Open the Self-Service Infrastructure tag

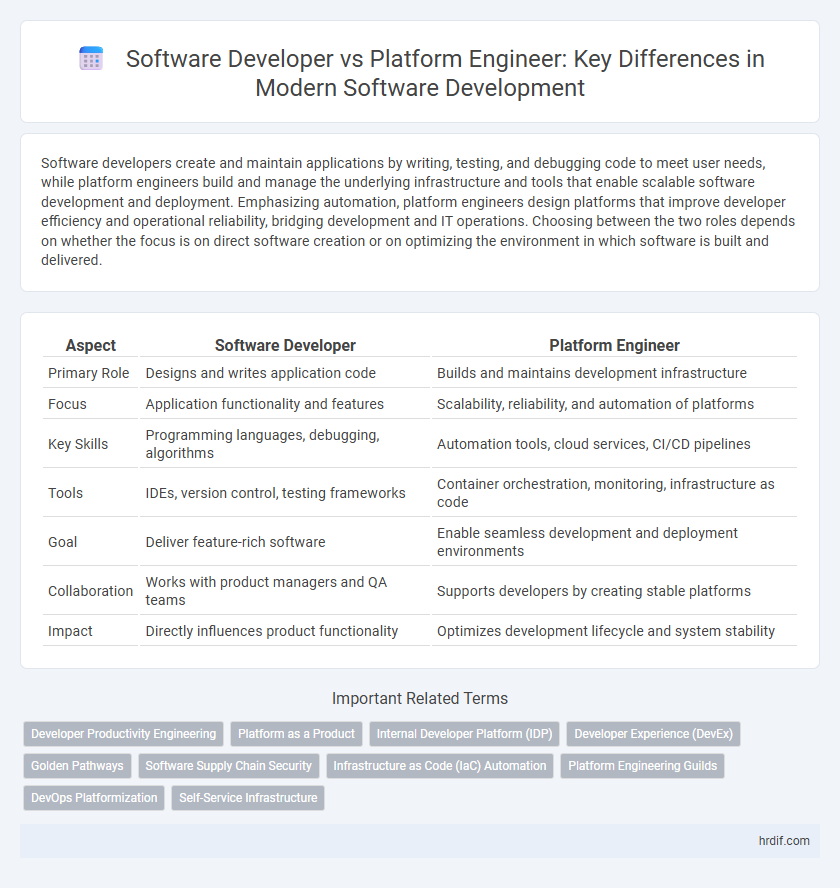[x=248, y=797]
